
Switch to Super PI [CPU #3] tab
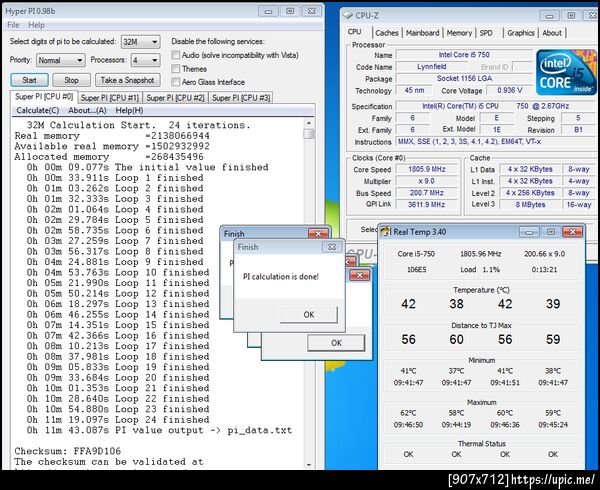point(241,98)
